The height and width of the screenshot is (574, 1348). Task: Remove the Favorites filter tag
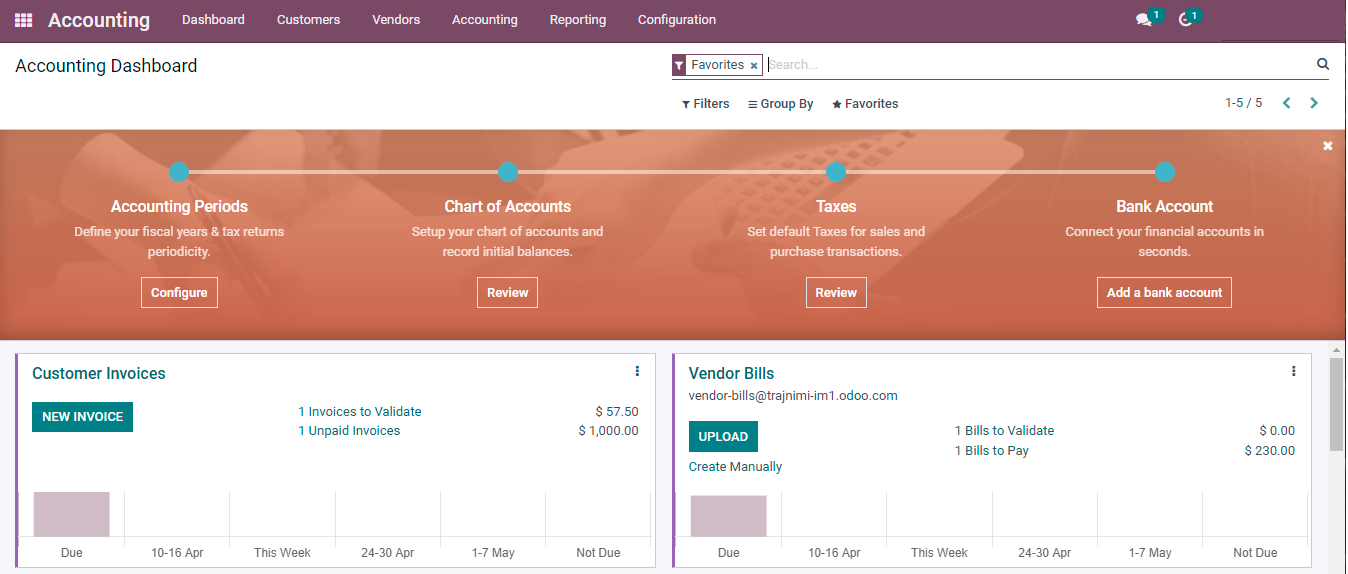pos(754,66)
